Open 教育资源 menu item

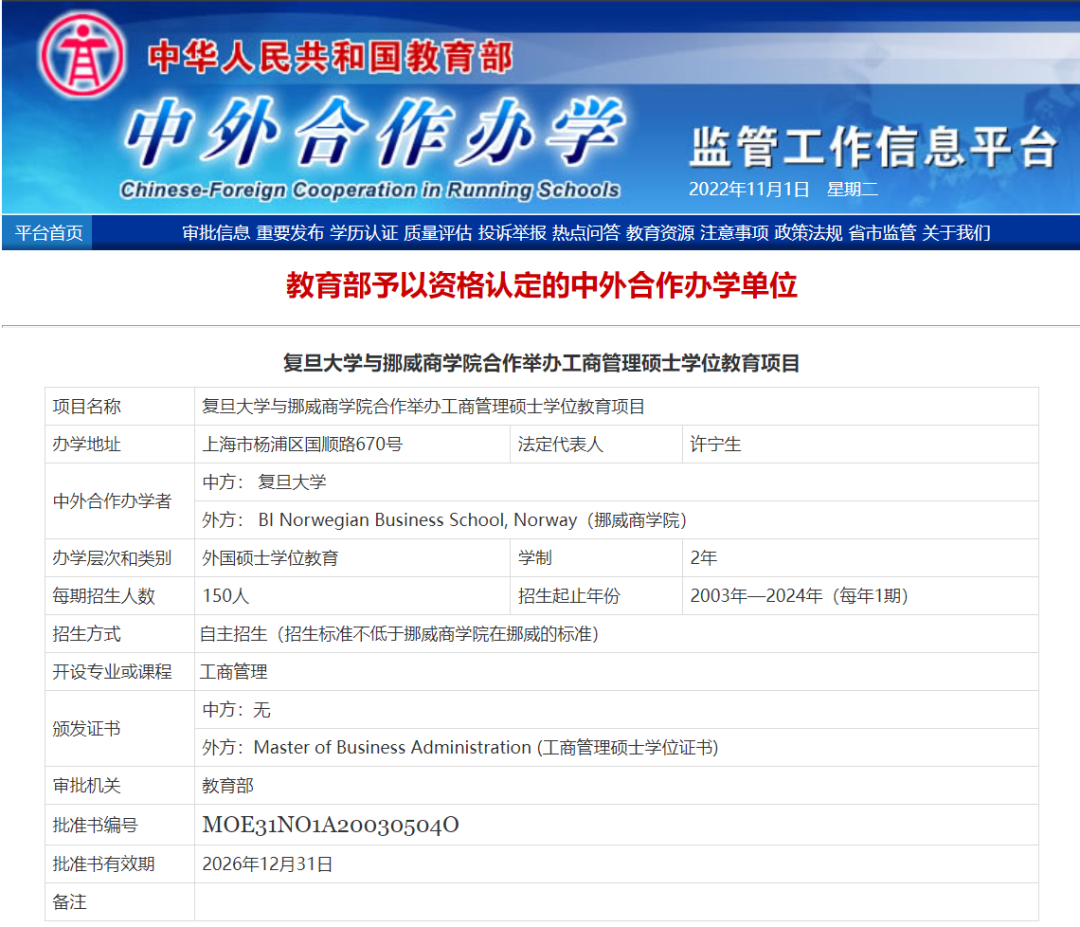660,233
